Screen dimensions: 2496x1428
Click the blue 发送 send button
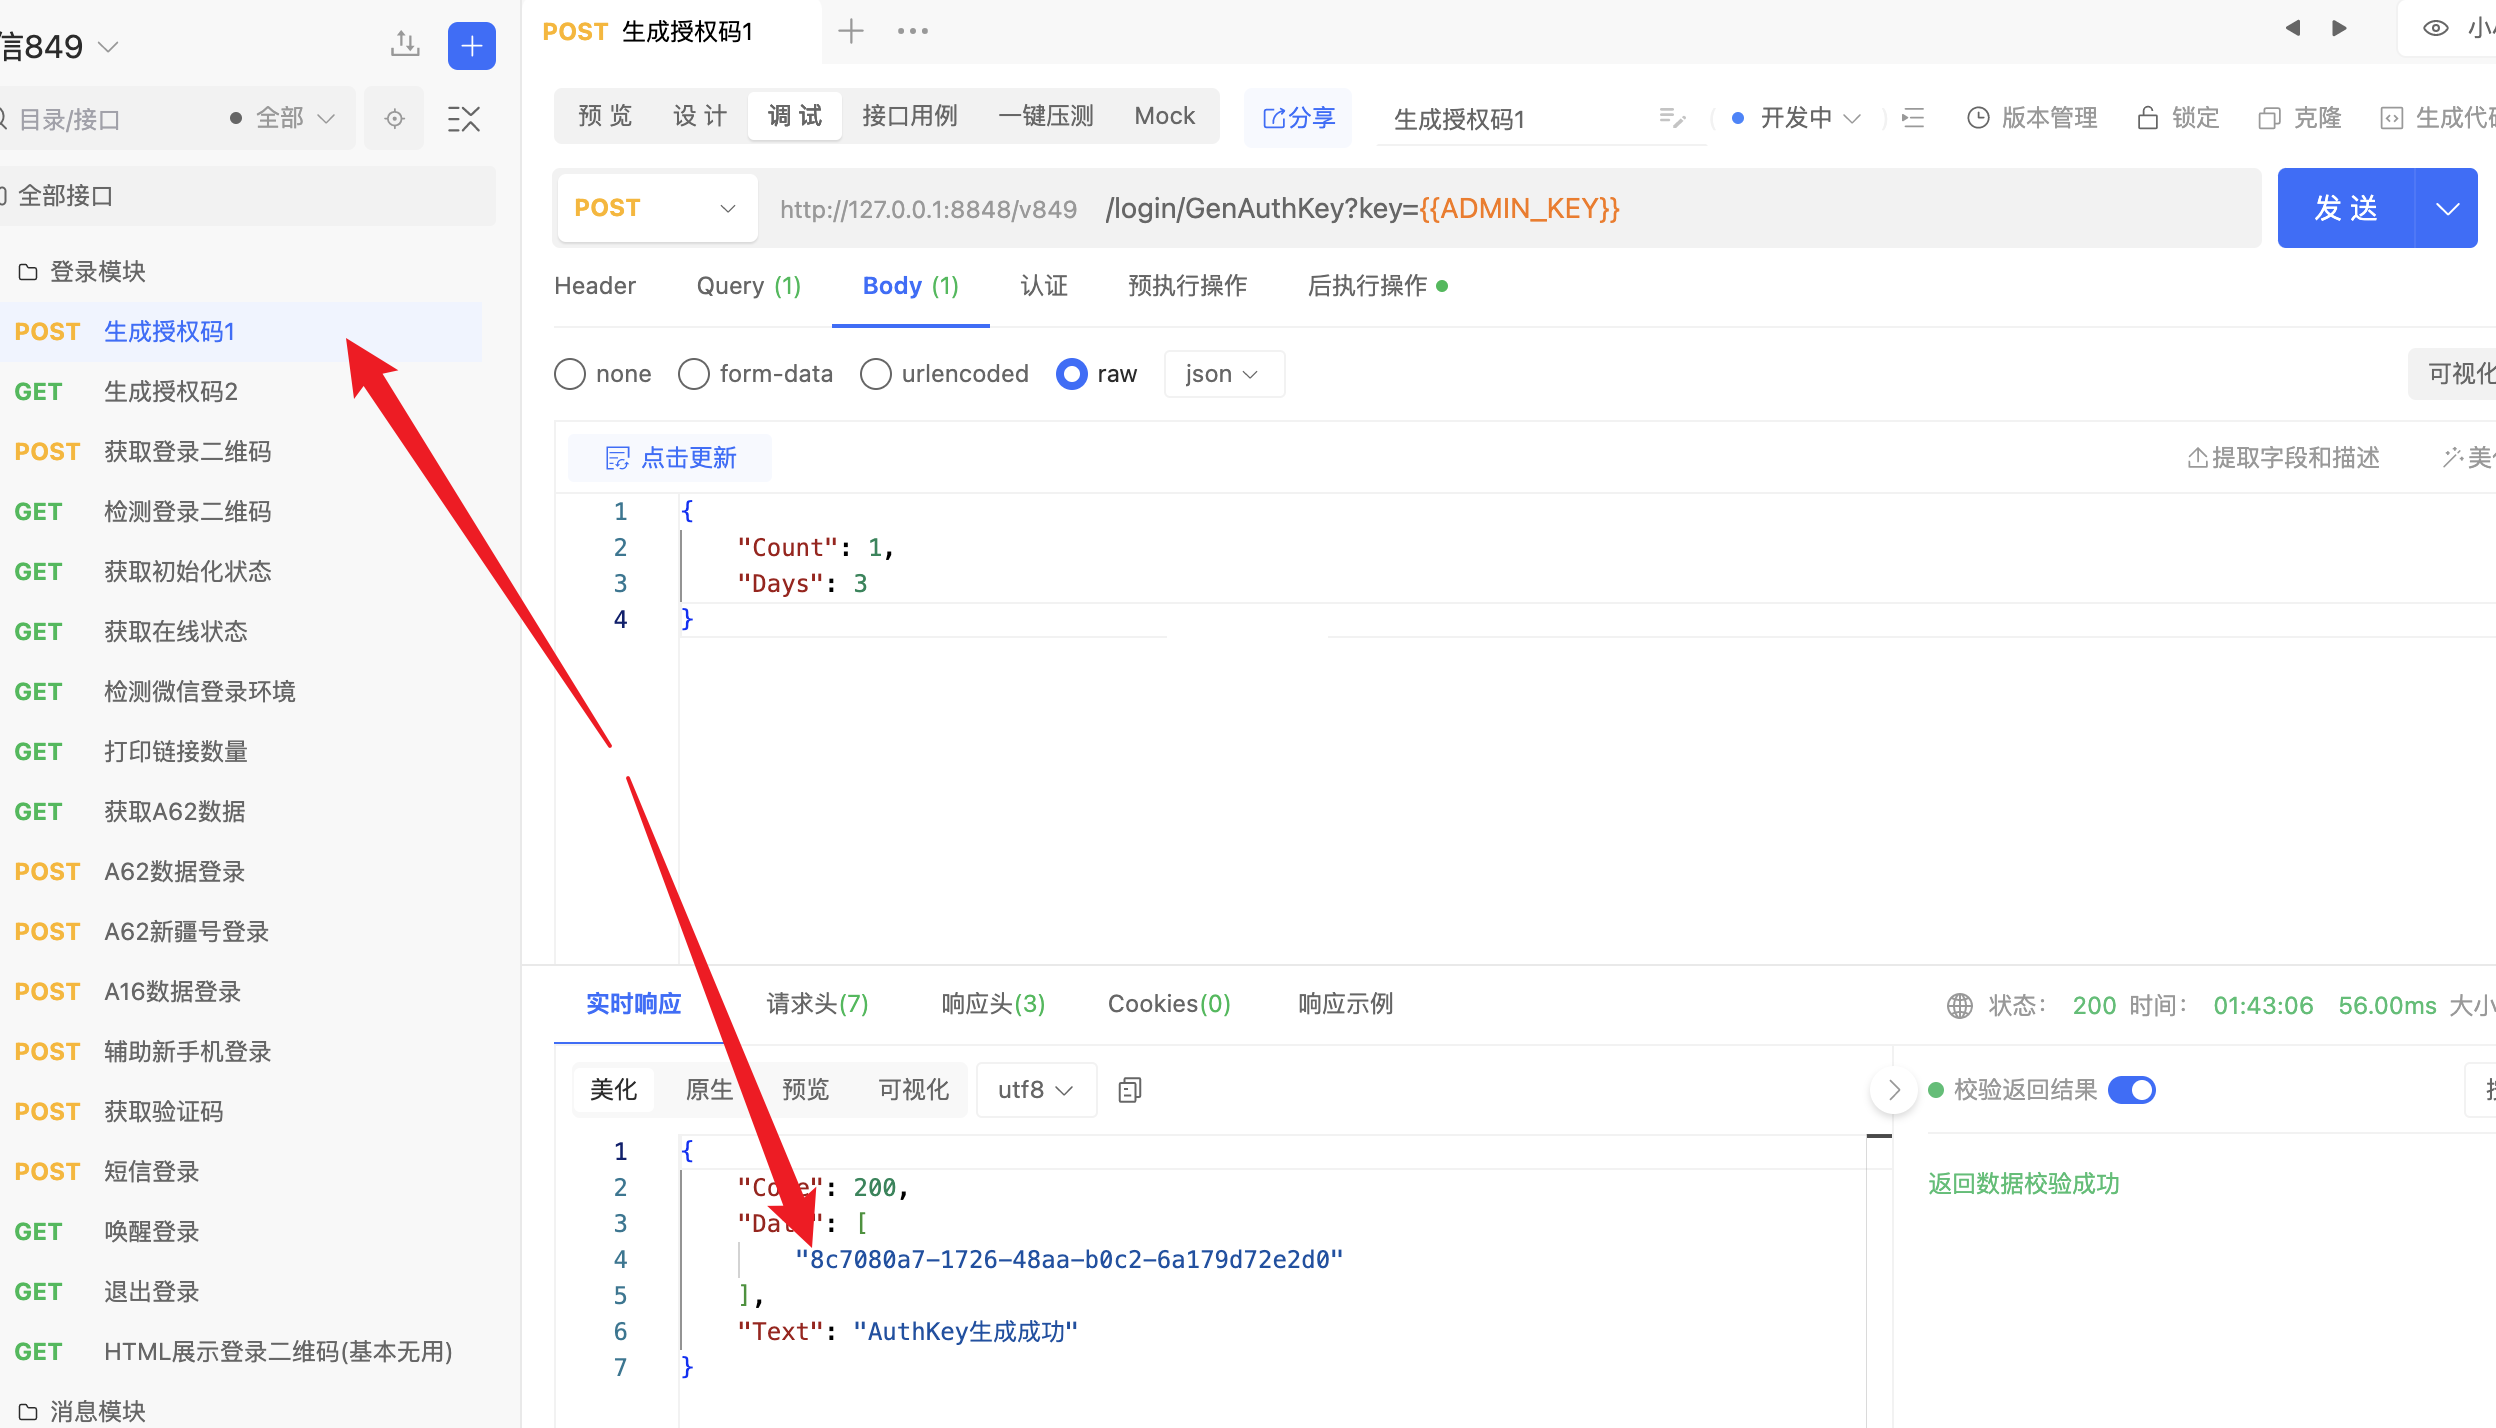tap(2345, 208)
